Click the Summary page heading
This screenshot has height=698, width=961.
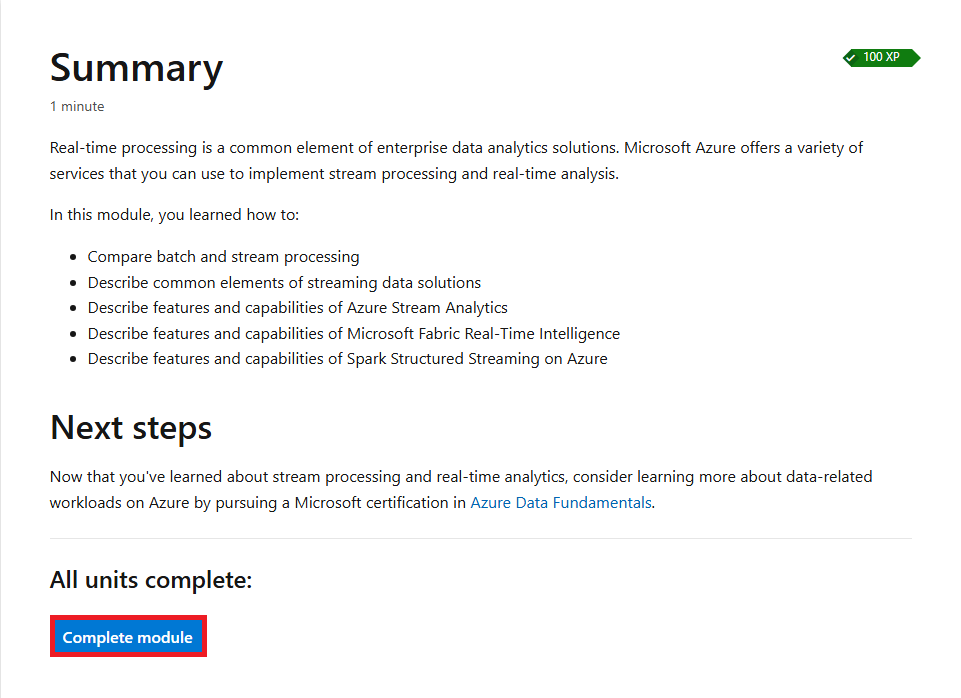(x=136, y=68)
